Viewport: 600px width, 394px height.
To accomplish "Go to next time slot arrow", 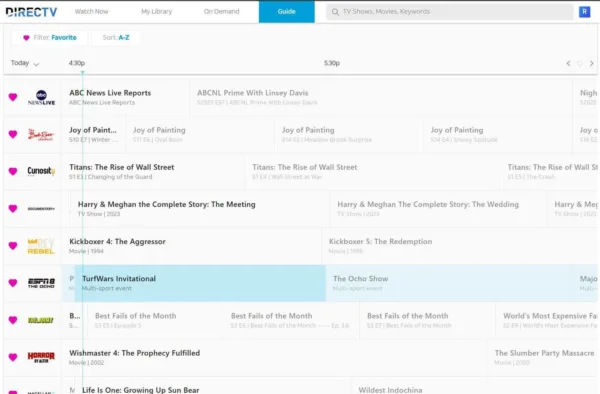I will [592, 63].
